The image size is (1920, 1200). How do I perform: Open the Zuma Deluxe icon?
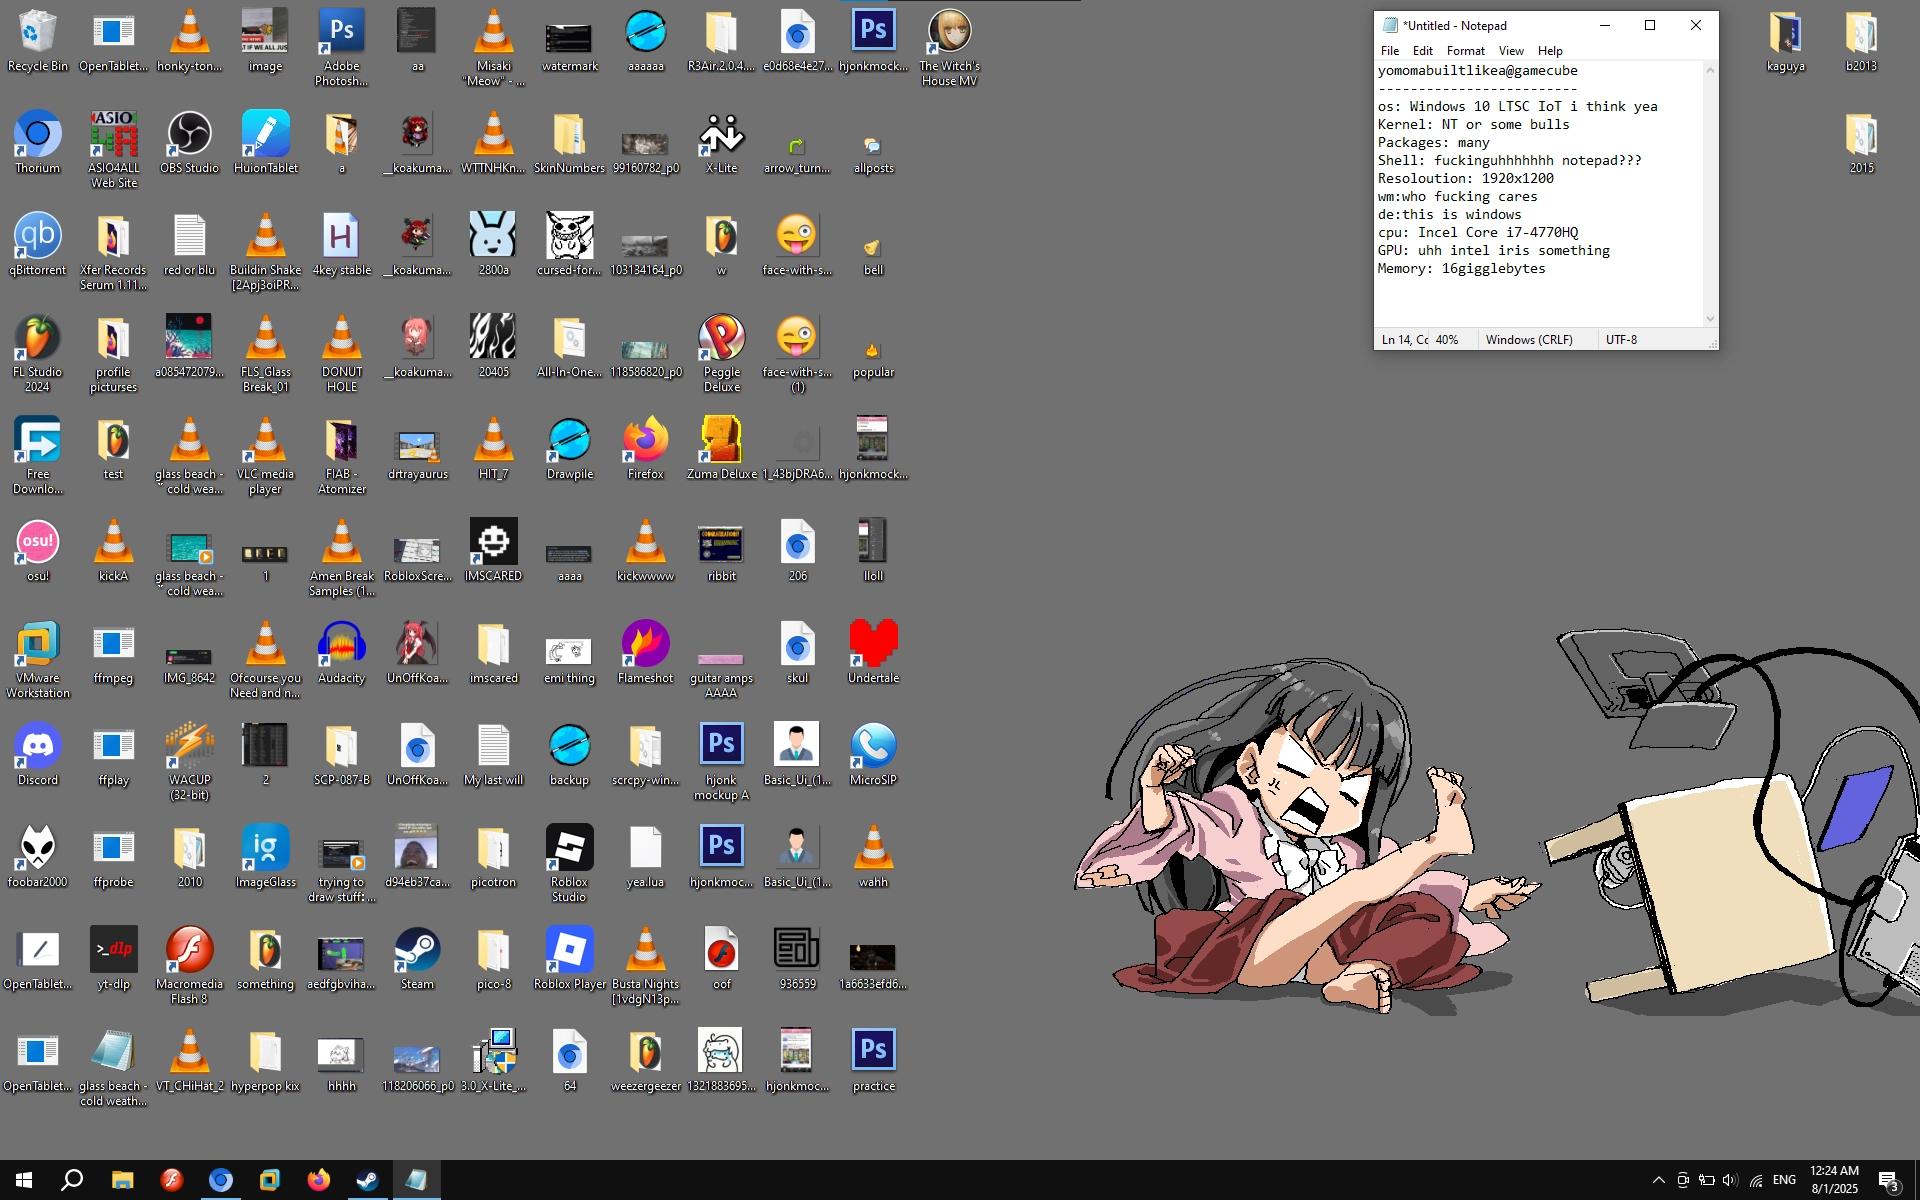pos(721,449)
